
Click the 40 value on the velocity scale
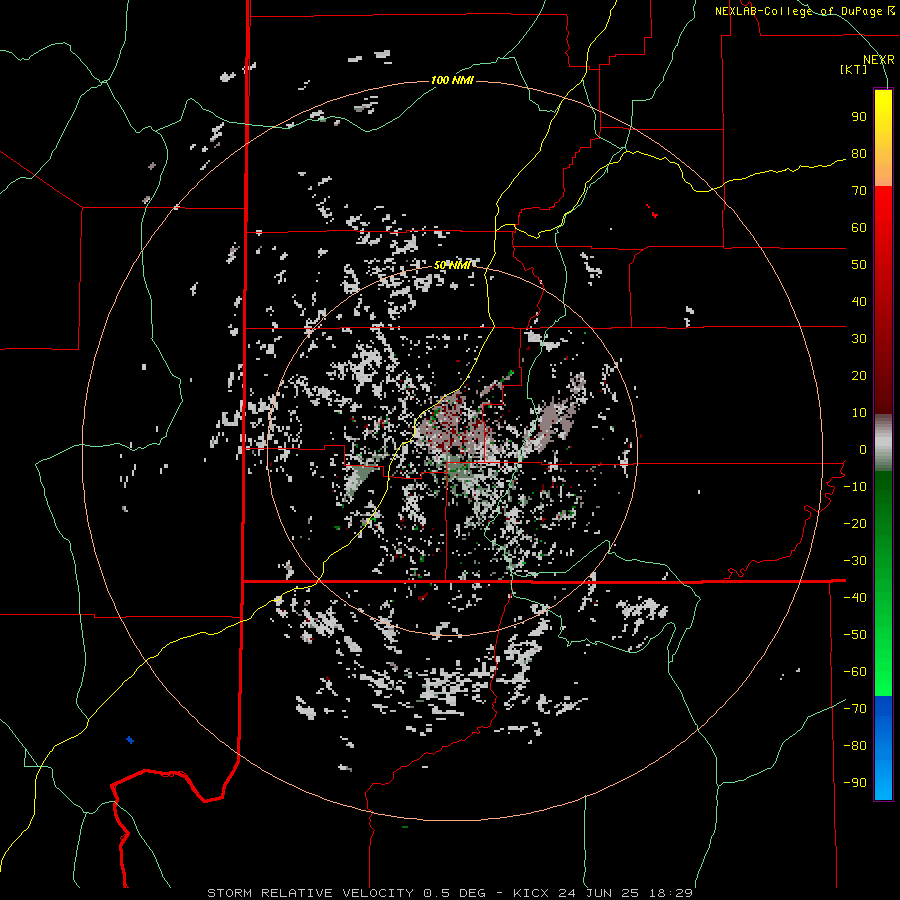859,302
